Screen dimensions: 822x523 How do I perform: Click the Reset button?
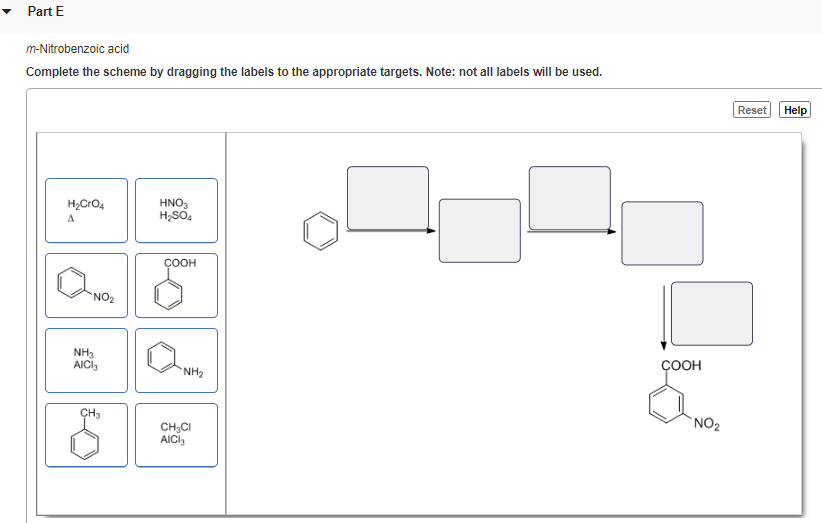point(751,110)
